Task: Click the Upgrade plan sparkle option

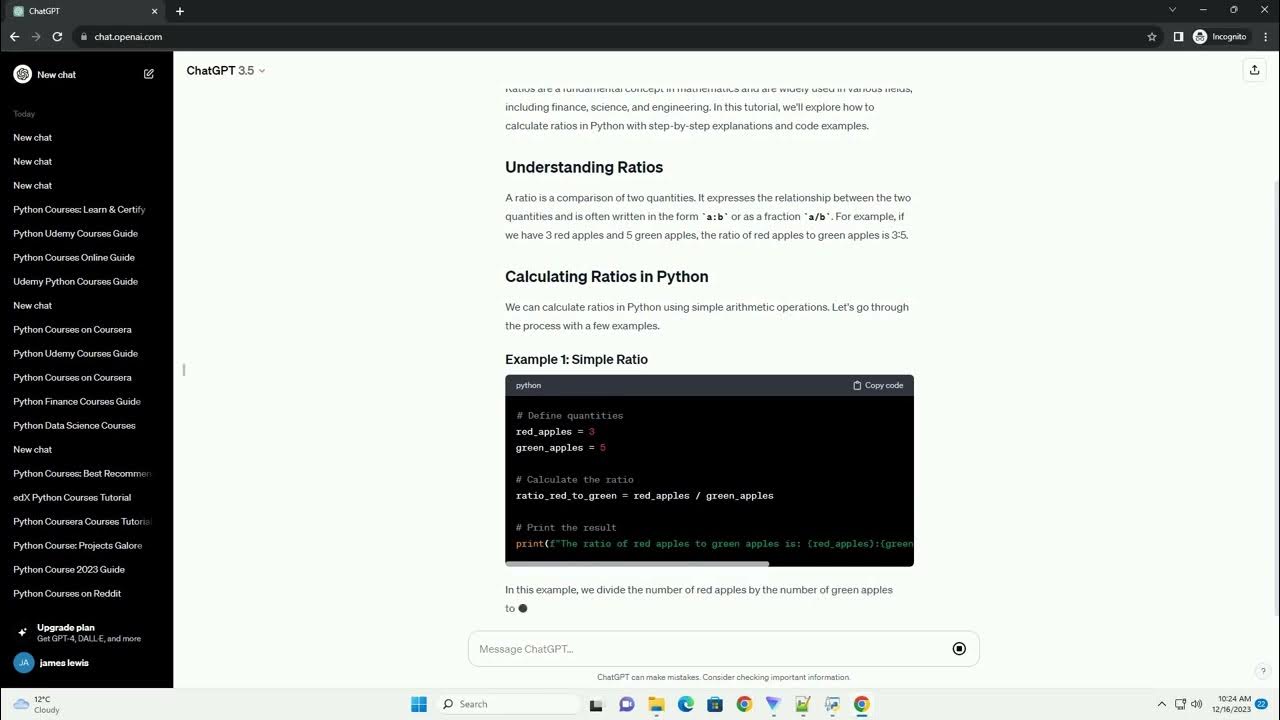Action: point(86,633)
